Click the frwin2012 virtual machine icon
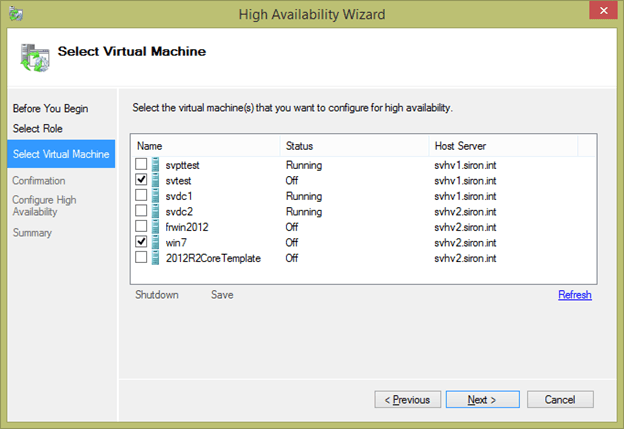The height and width of the screenshot is (429, 624). (155, 226)
